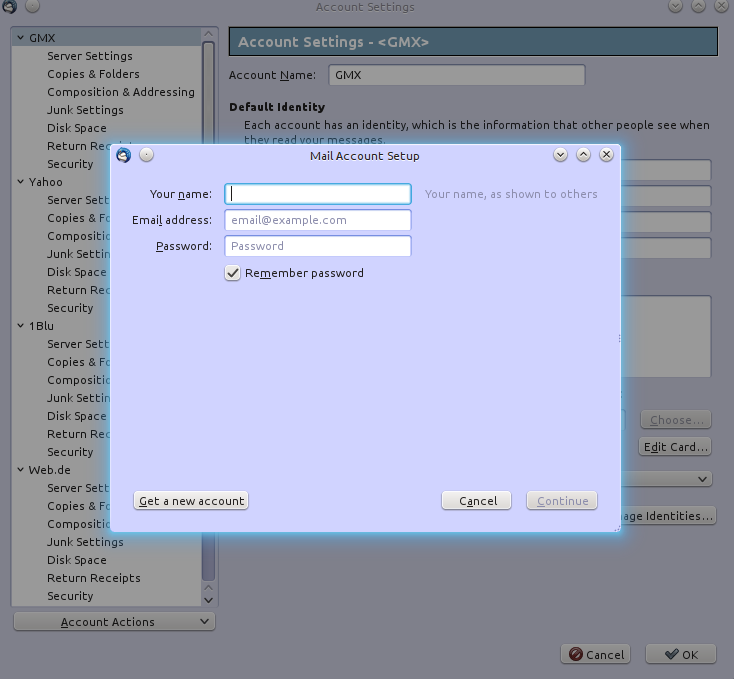734x679 pixels.
Task: Select Security under GMX
Action: (70, 164)
